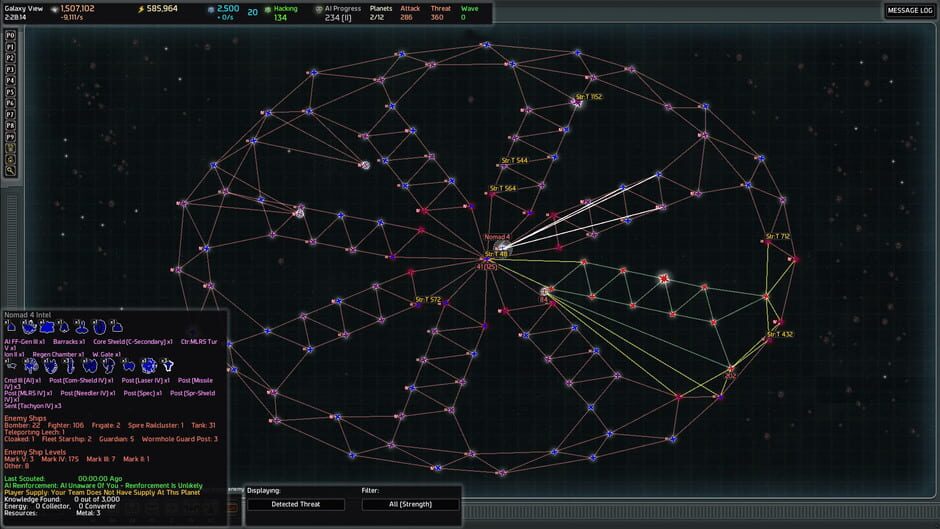Select the P5 control group button
Screen dimensions: 940x529
click(x=10, y=92)
